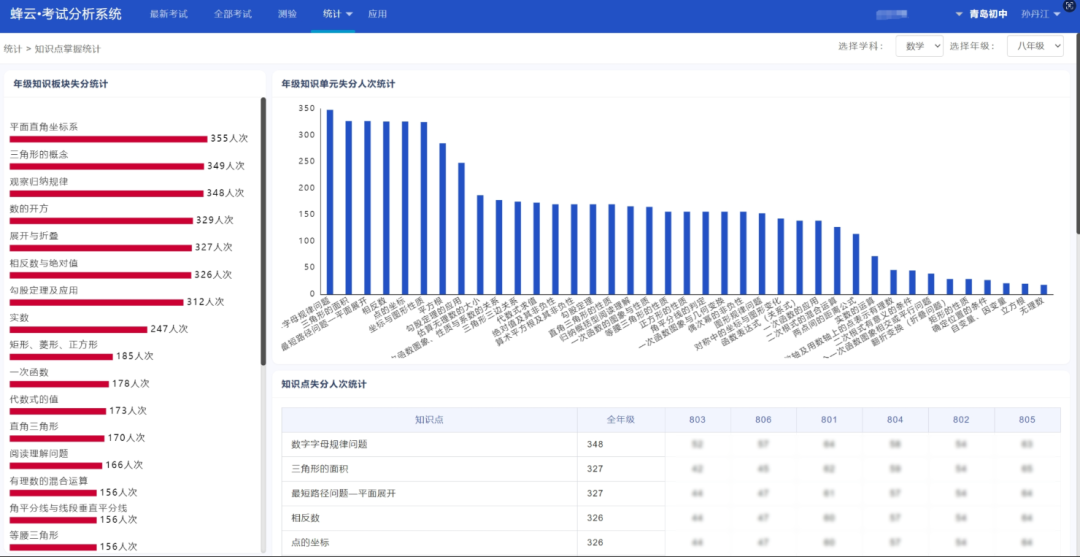Image resolution: width=1080 pixels, height=557 pixels.
Task: Click the left panel vertical scrollbar
Action: 263,231
